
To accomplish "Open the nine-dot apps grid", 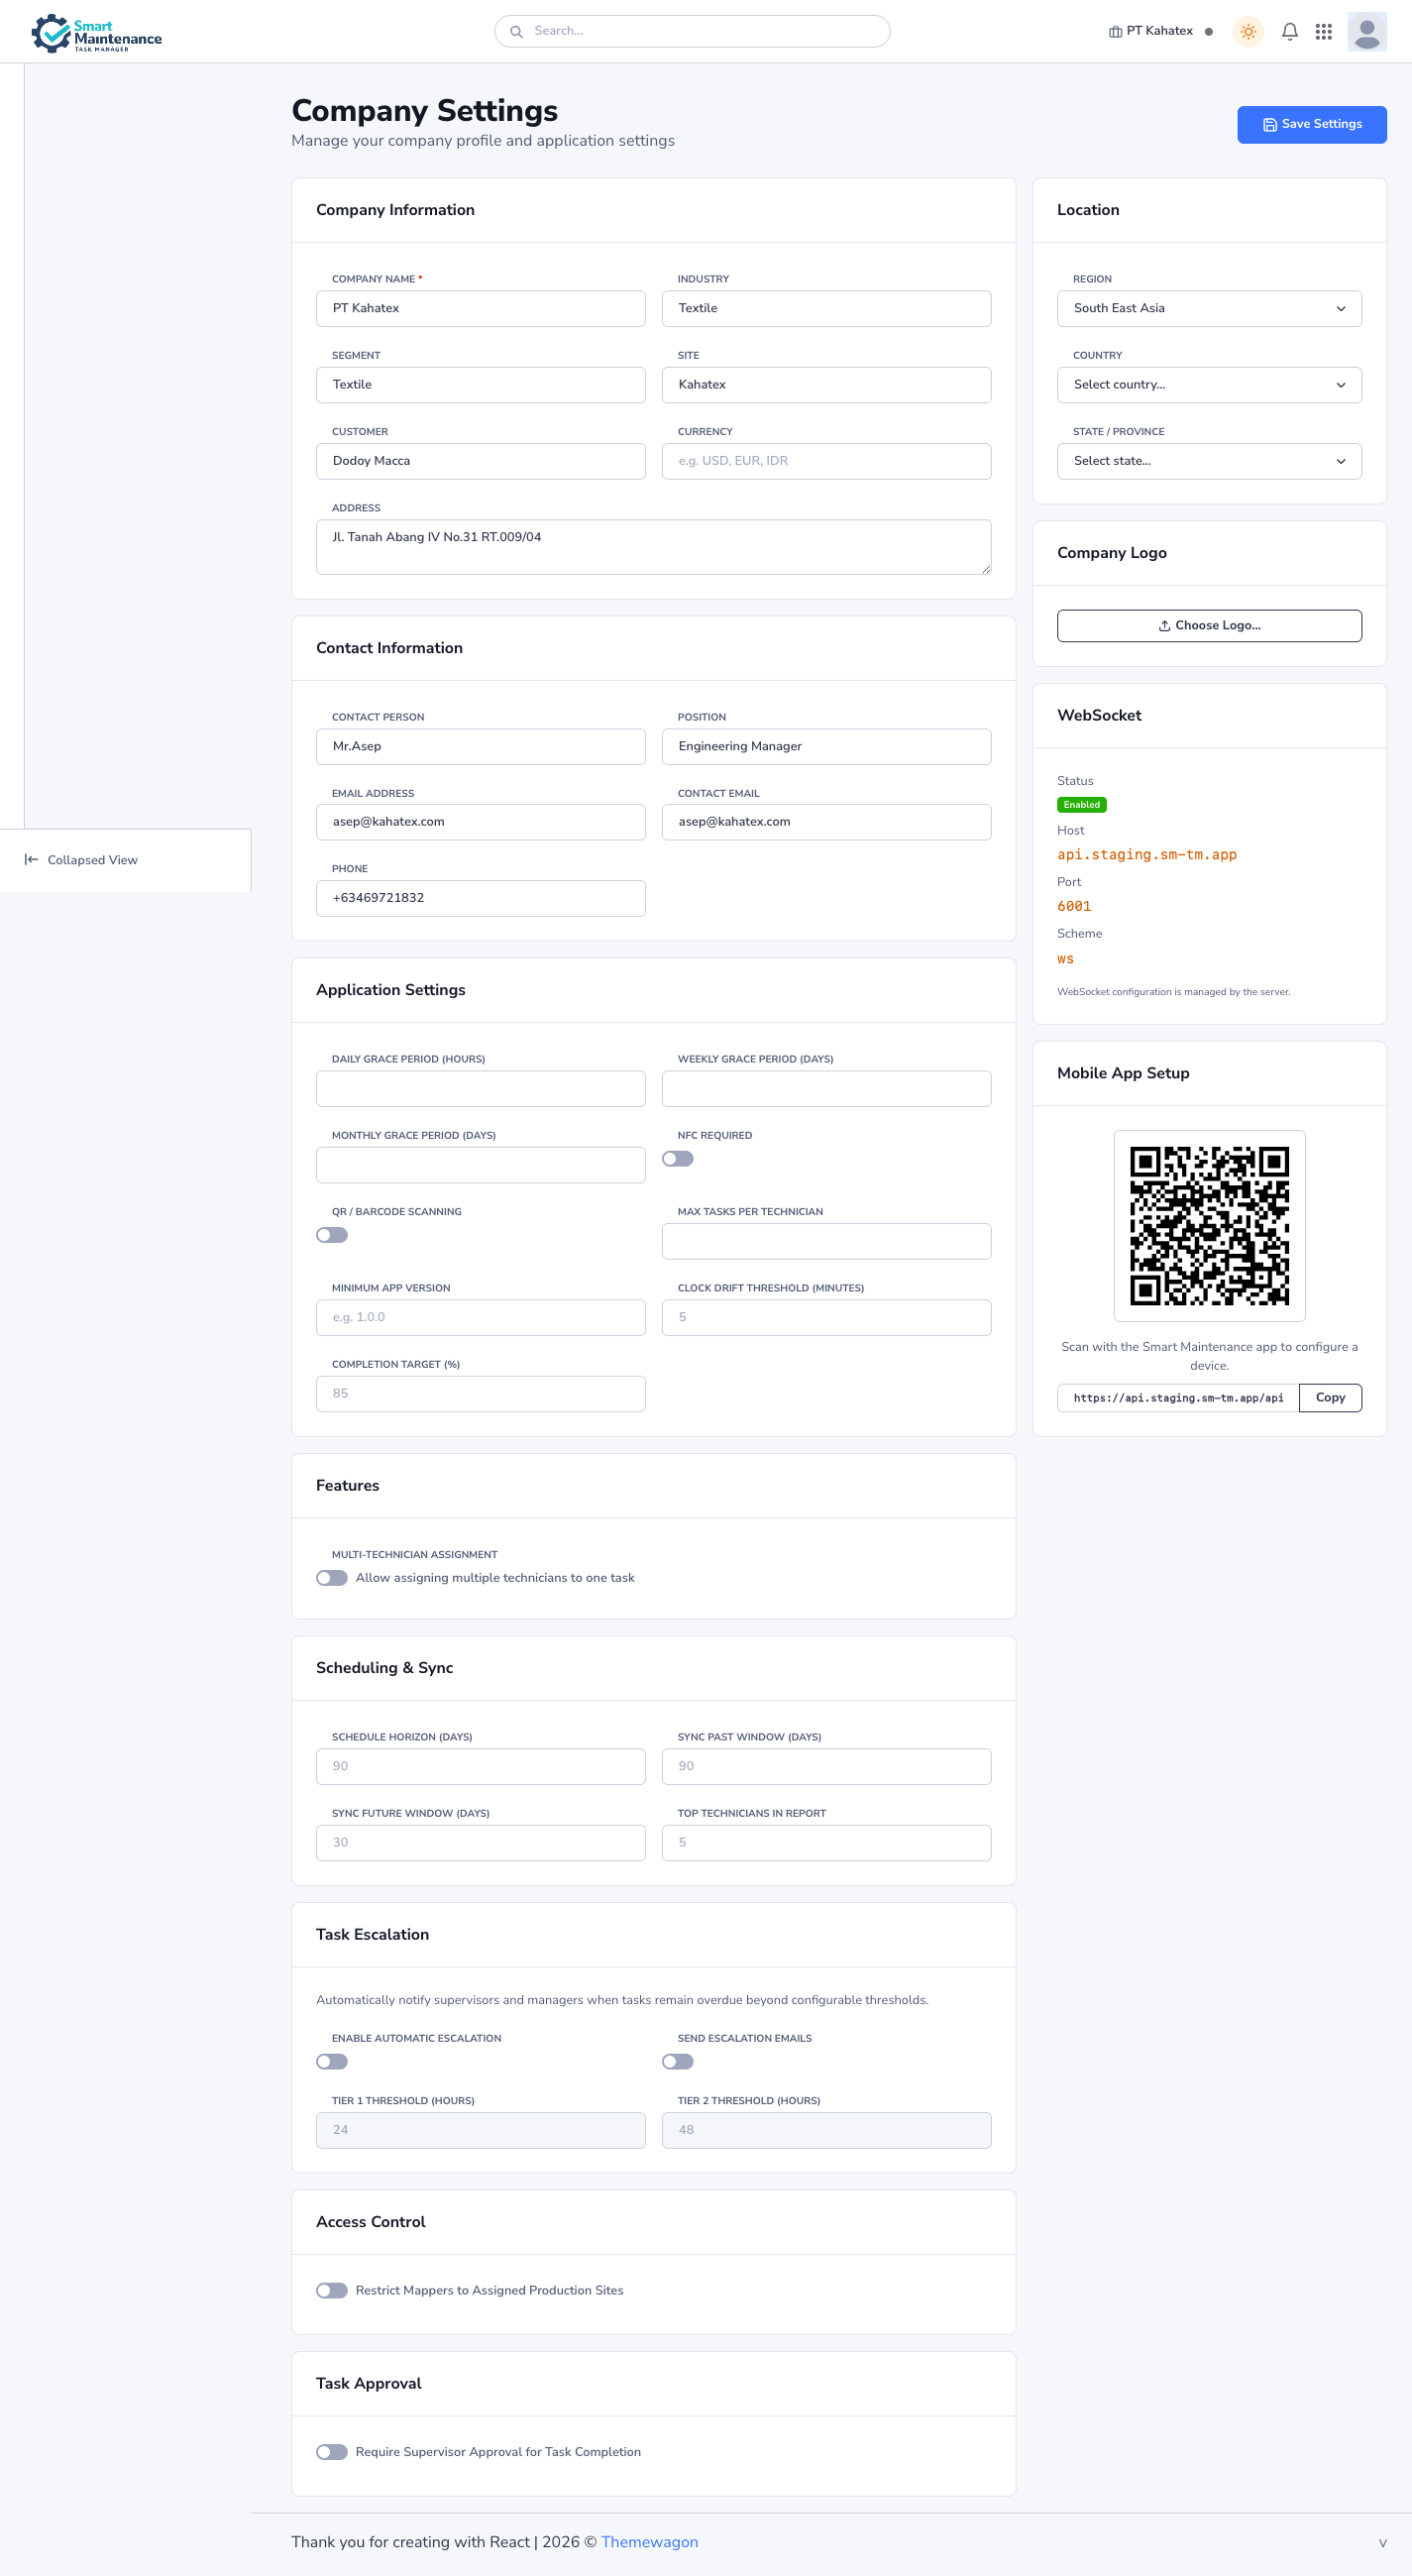I will 1323,32.
